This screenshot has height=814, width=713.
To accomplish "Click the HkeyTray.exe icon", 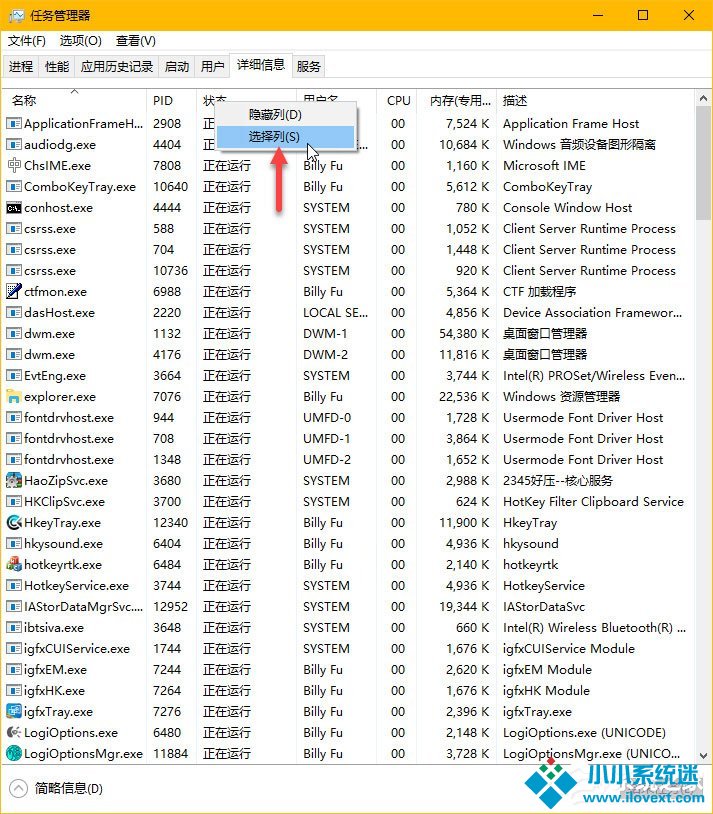I will point(14,522).
